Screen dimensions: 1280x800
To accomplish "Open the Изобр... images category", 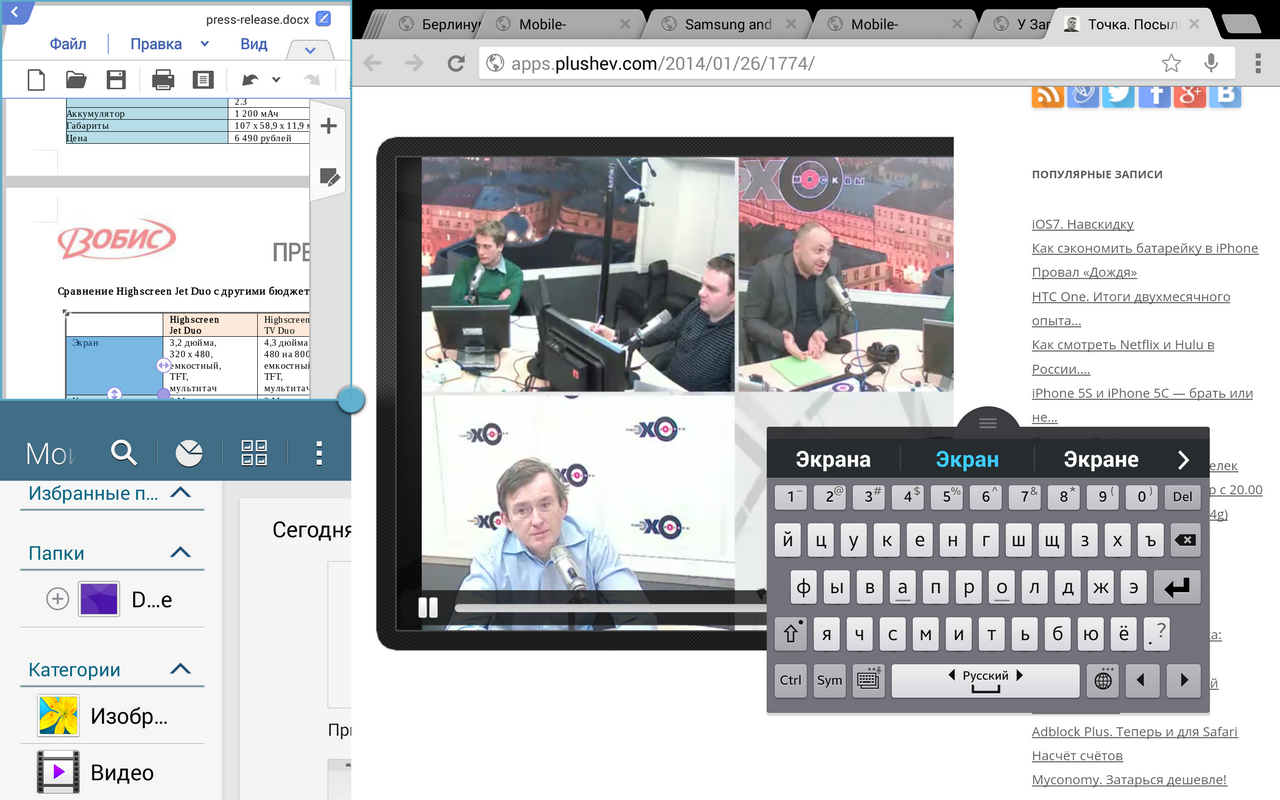I will tap(112, 716).
